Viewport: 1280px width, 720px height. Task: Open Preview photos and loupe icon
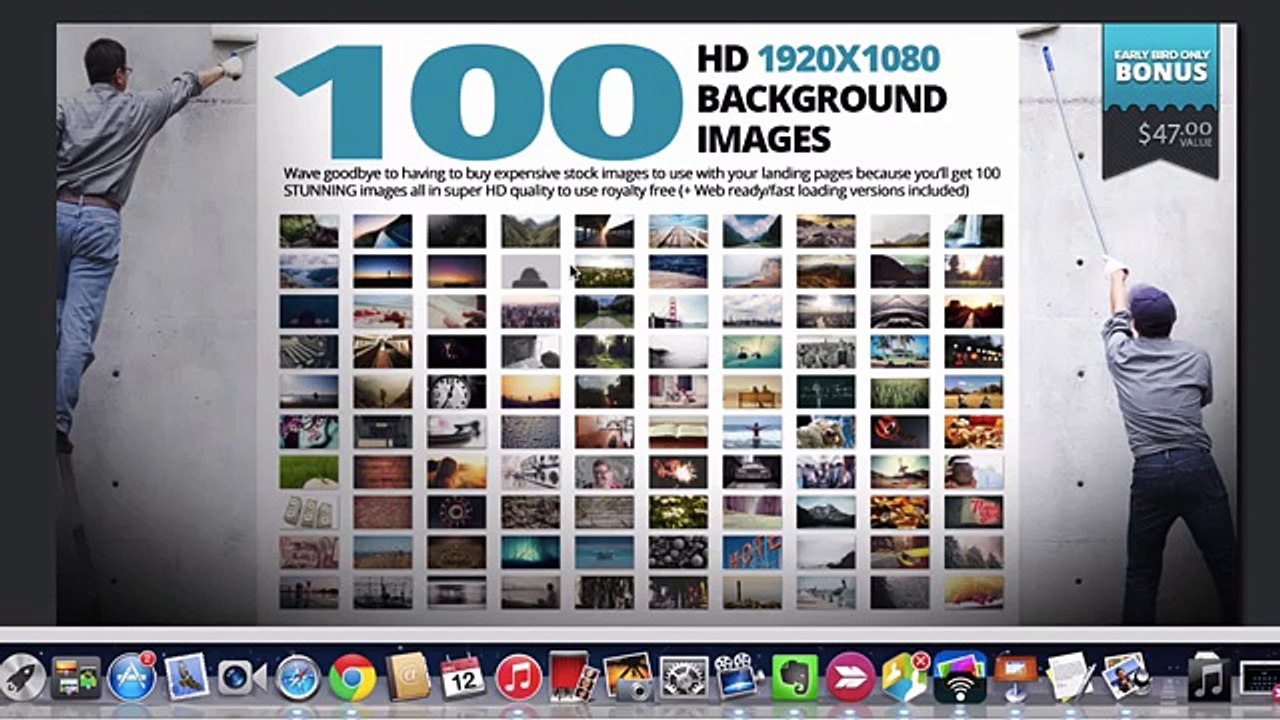point(1126,677)
